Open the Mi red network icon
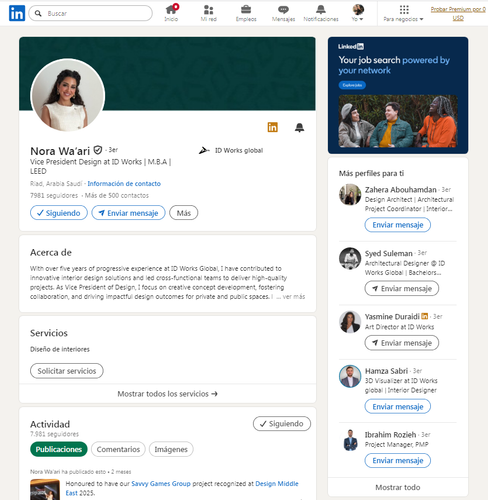 209,13
